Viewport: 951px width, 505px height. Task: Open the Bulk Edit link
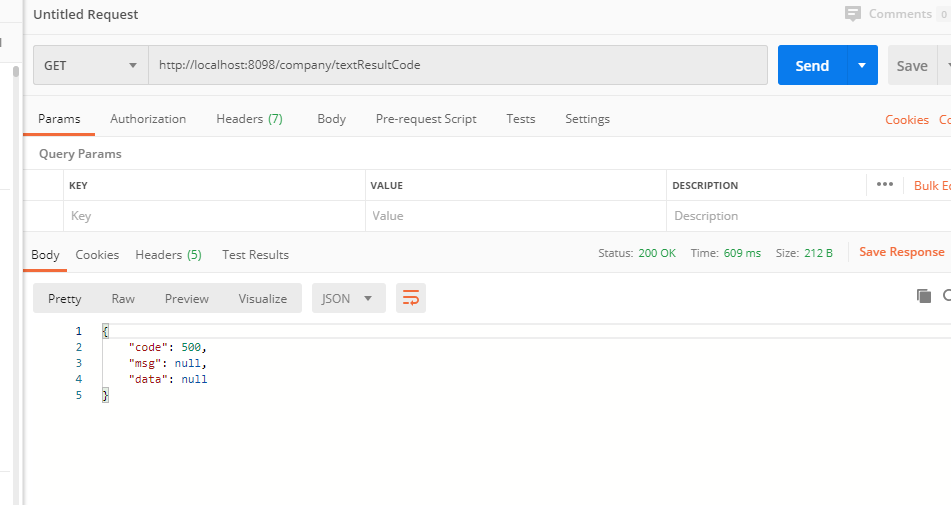[x=932, y=186]
